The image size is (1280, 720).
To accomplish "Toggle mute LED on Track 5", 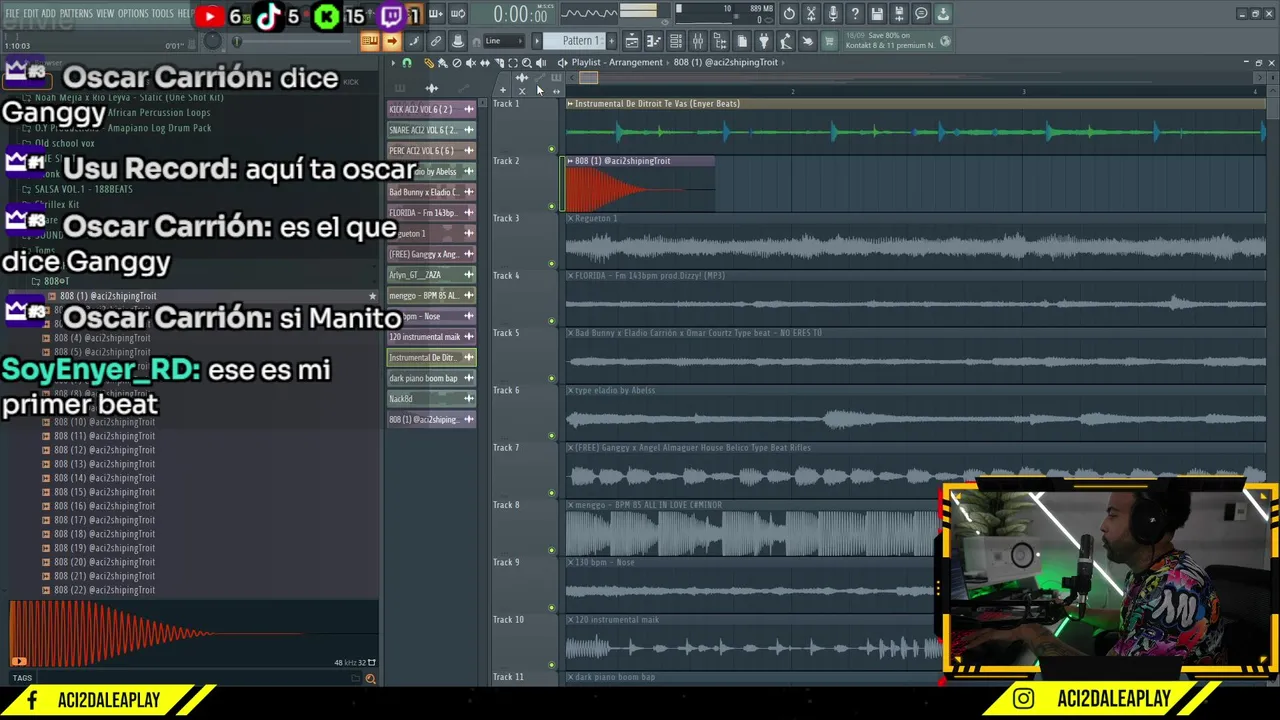I will [x=552, y=379].
